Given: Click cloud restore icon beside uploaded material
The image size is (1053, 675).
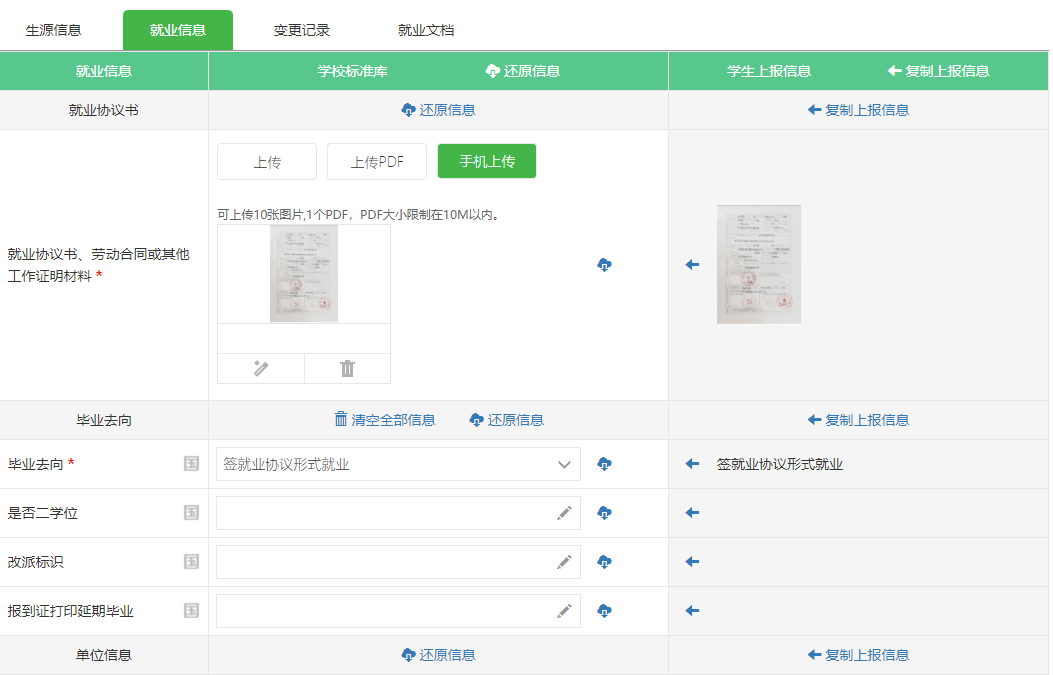Looking at the screenshot, I should pos(604,265).
